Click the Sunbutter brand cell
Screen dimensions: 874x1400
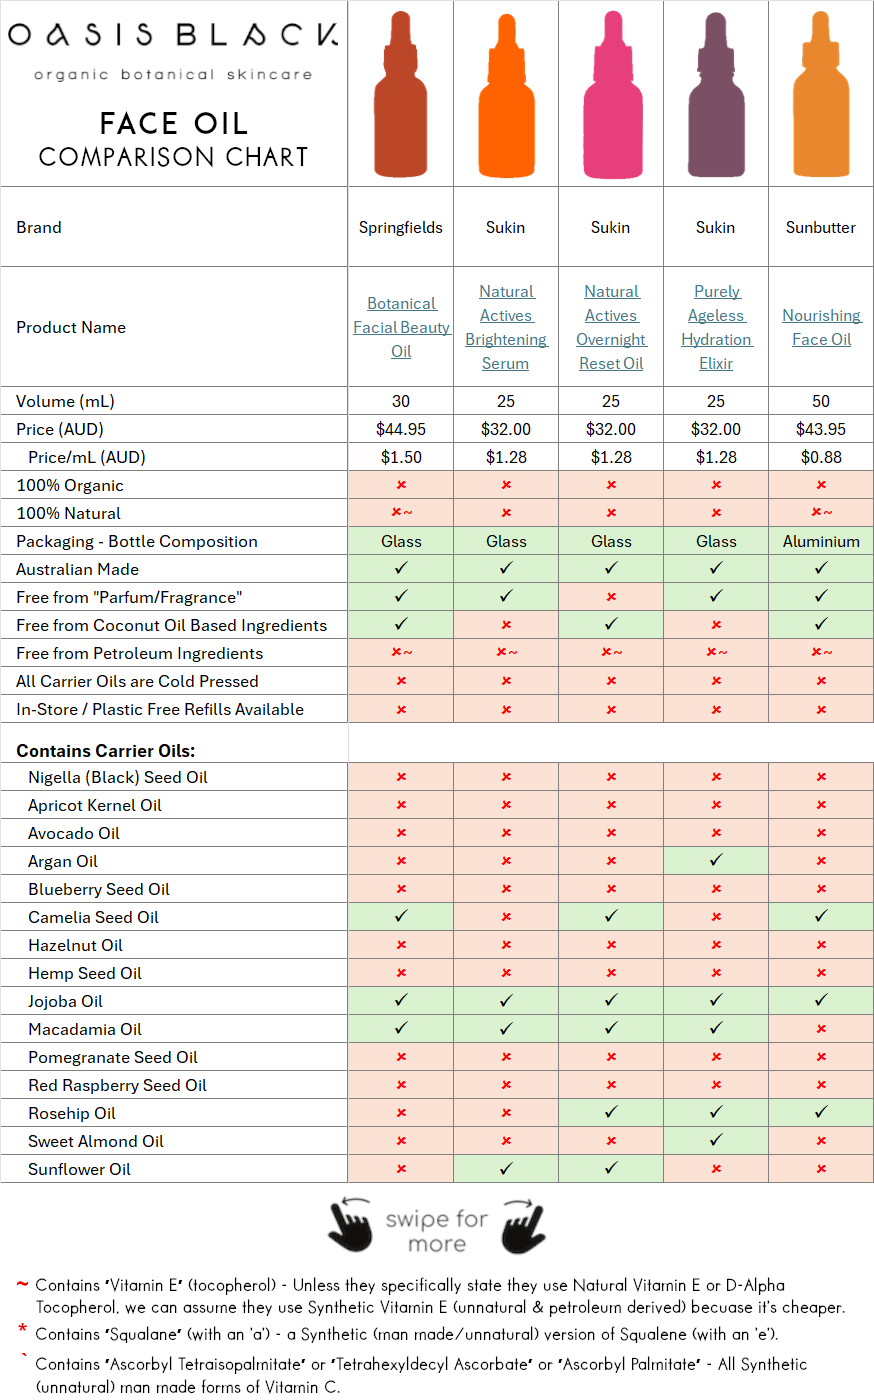[821, 227]
